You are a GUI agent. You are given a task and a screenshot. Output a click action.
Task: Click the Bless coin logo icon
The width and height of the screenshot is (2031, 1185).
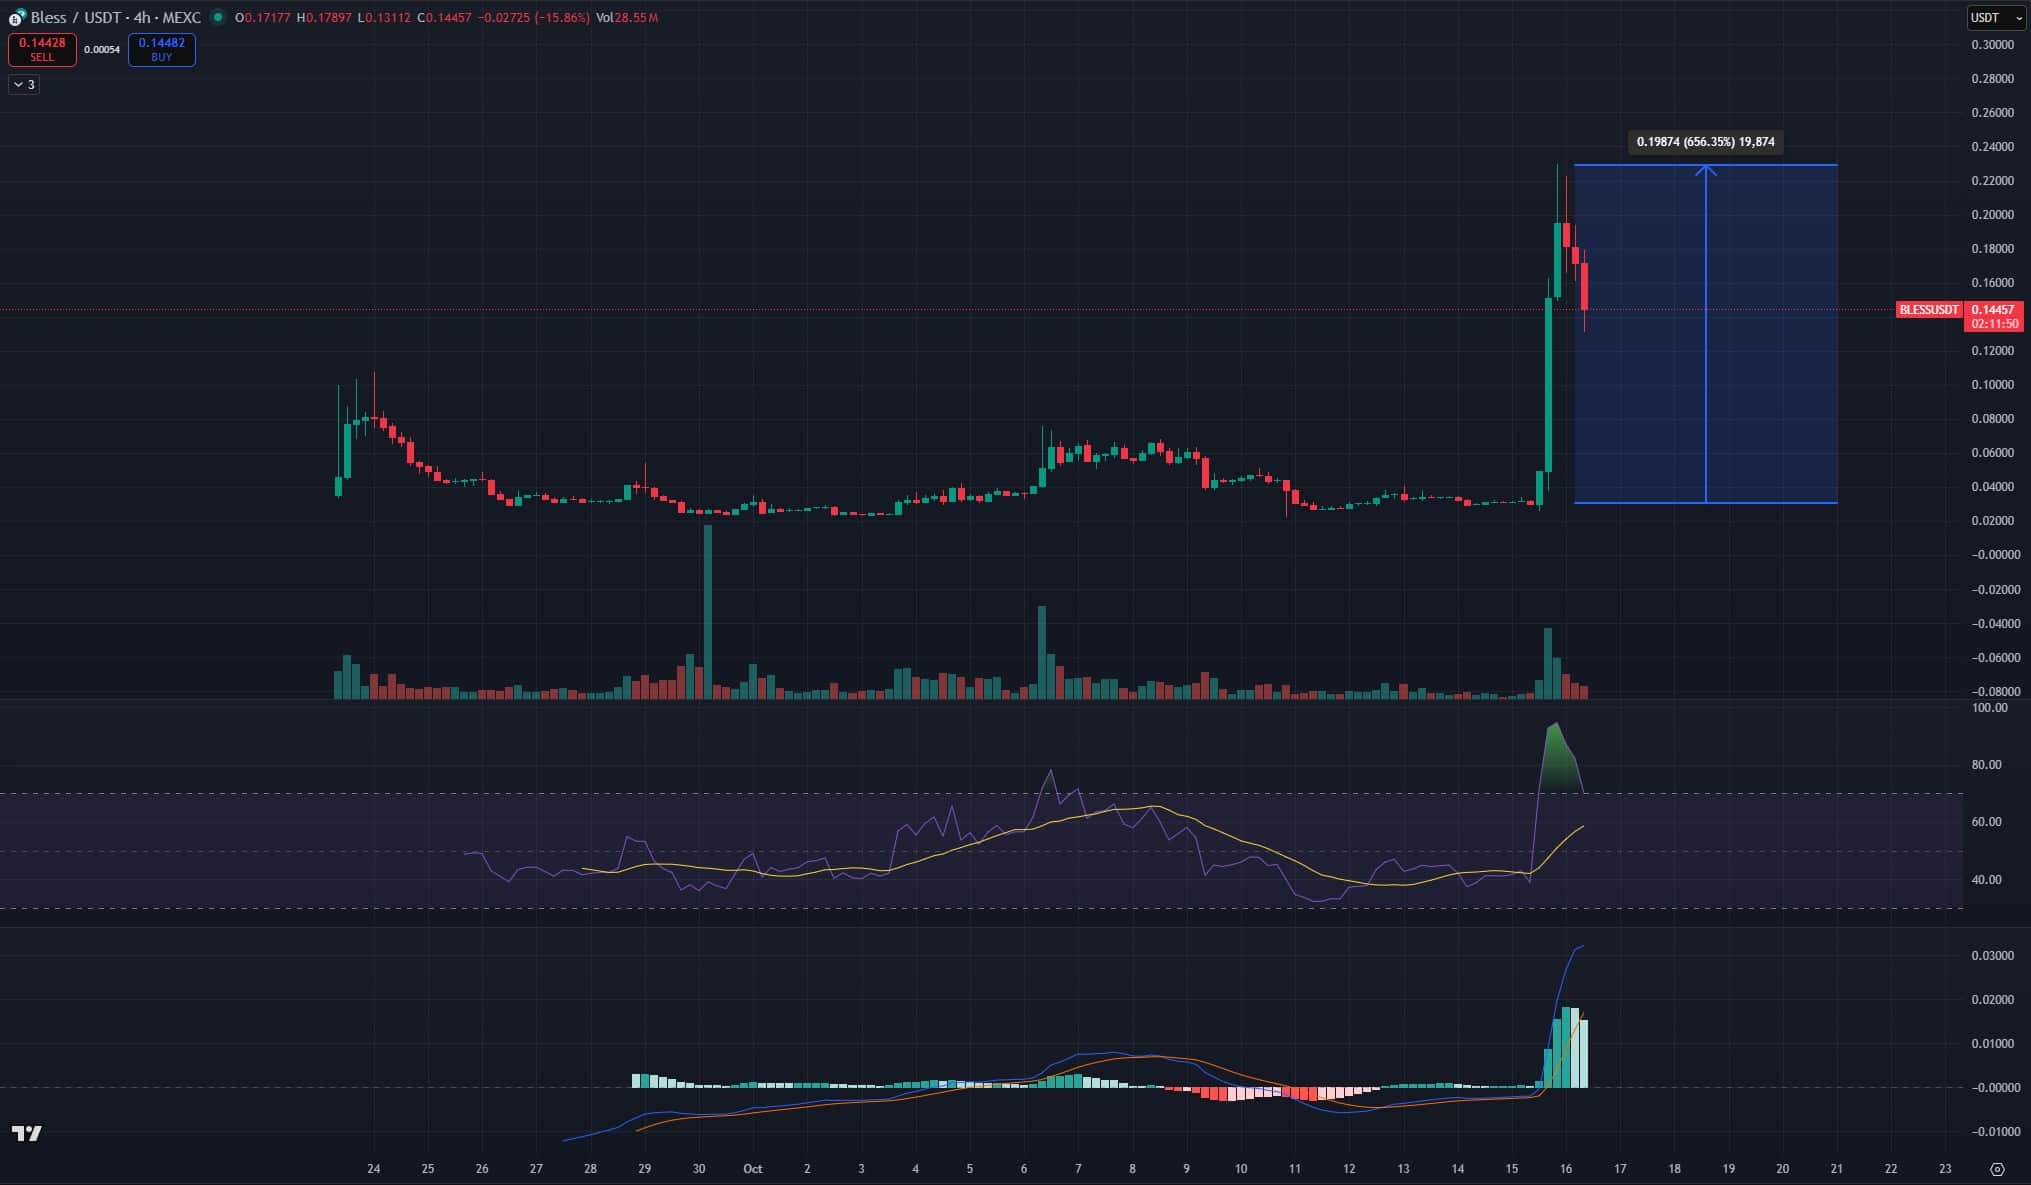17,19
